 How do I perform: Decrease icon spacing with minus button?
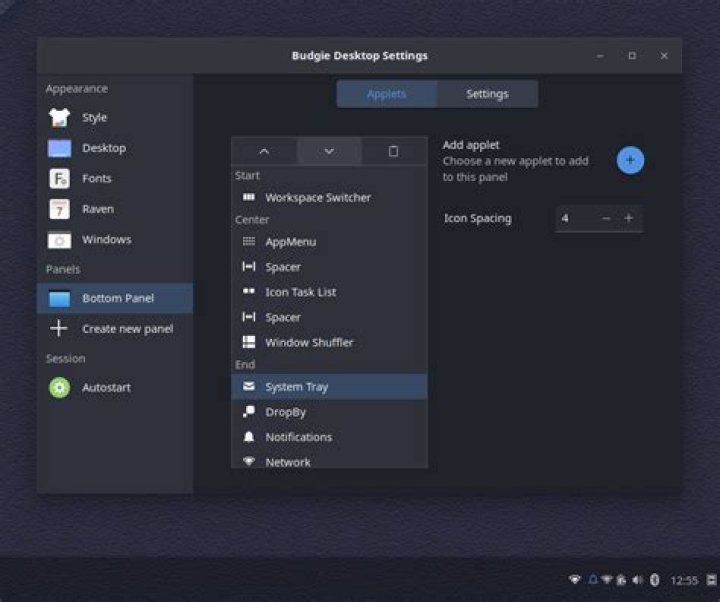[x=606, y=218]
